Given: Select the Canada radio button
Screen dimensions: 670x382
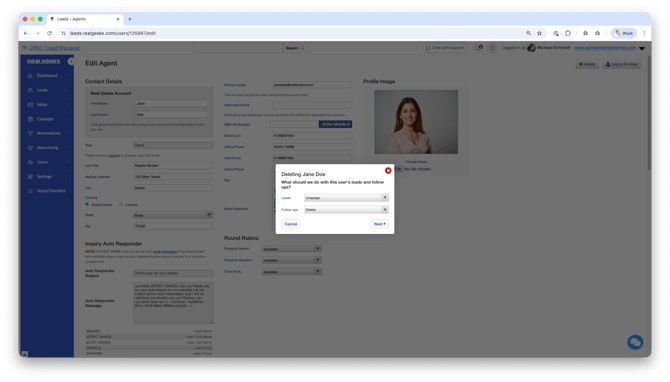Looking at the screenshot, I should pyautogui.click(x=121, y=204).
